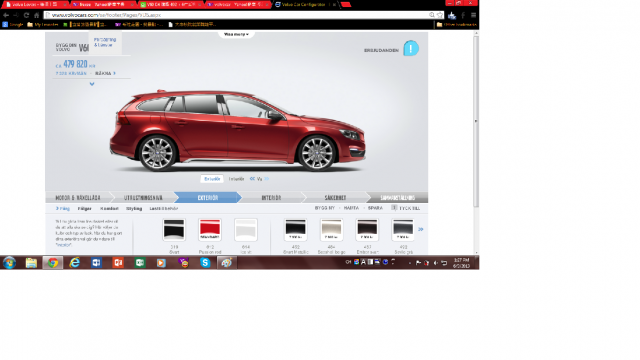Click the Spara link
The height and width of the screenshot is (360, 640).
375,208
